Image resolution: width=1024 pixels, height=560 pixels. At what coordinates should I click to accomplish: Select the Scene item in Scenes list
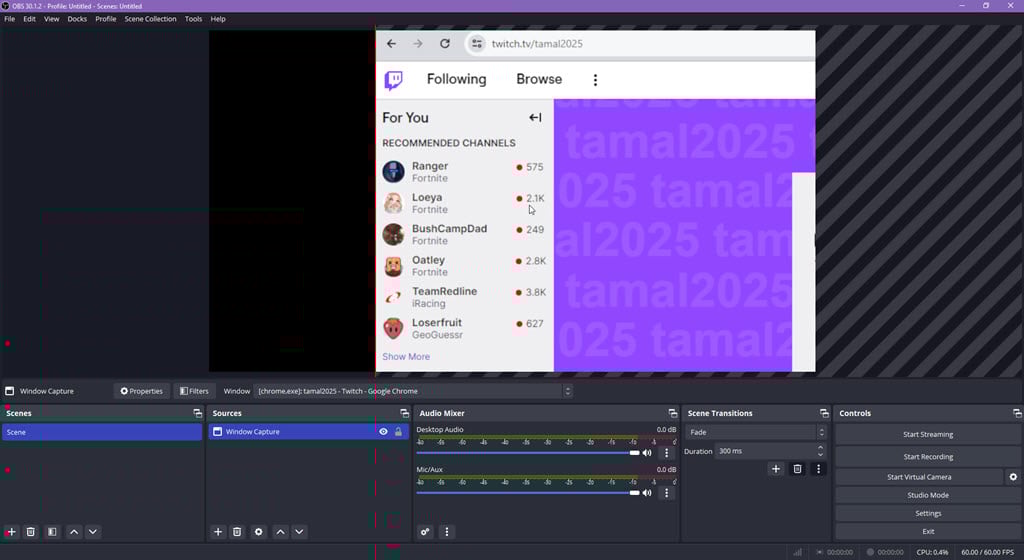click(102, 432)
